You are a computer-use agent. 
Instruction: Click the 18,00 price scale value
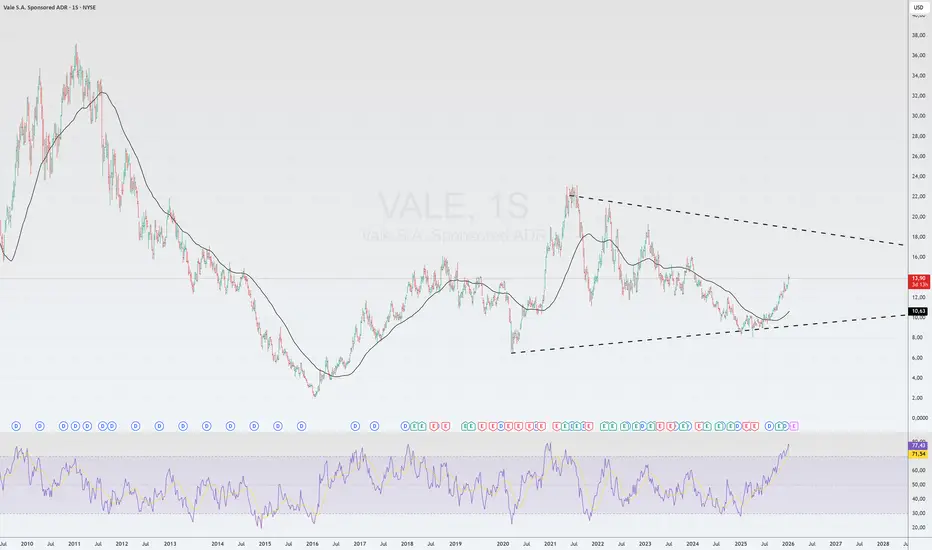[x=918, y=237]
